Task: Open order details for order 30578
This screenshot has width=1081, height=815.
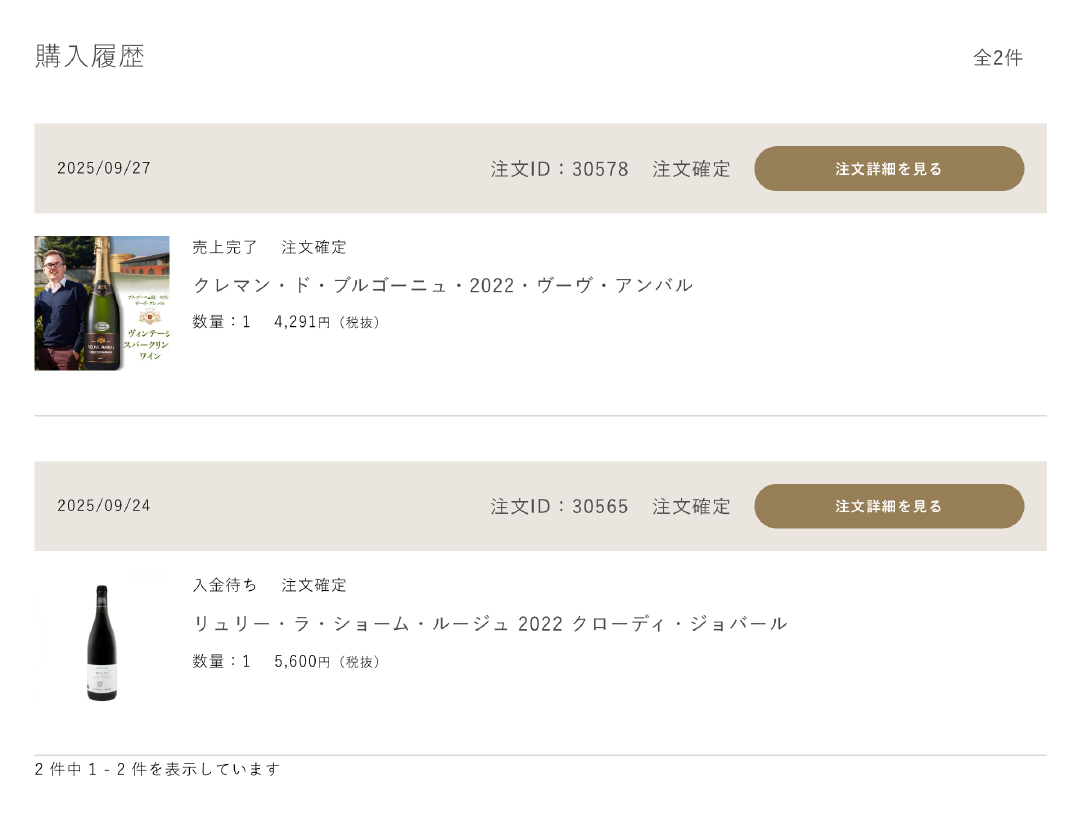Action: [889, 169]
